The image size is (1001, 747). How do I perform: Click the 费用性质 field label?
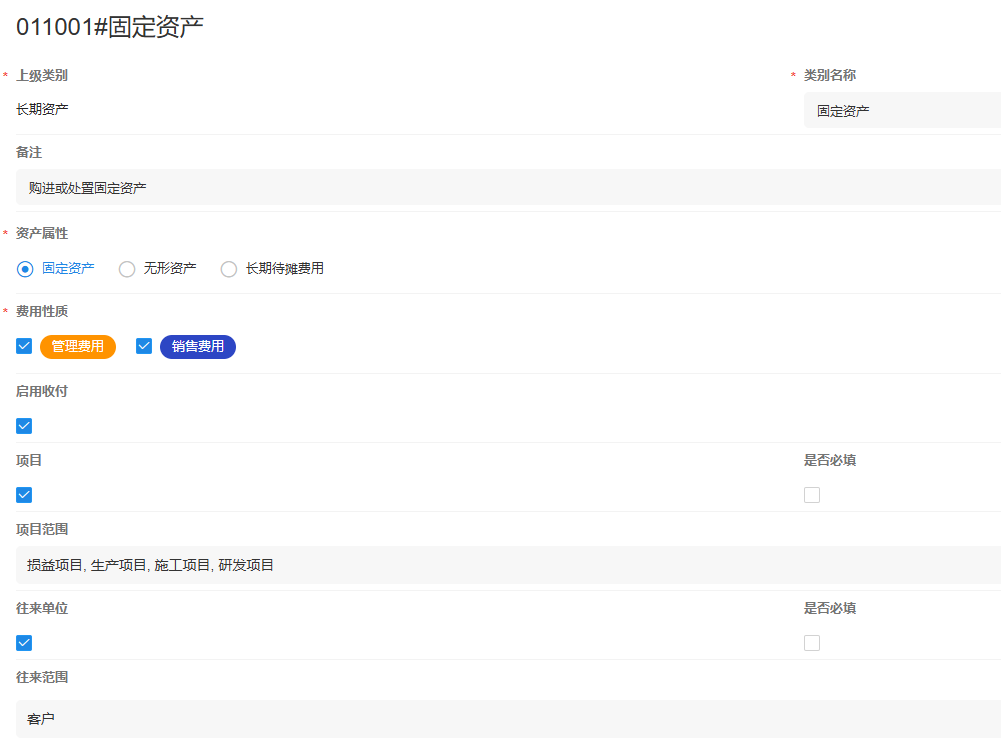pos(42,311)
